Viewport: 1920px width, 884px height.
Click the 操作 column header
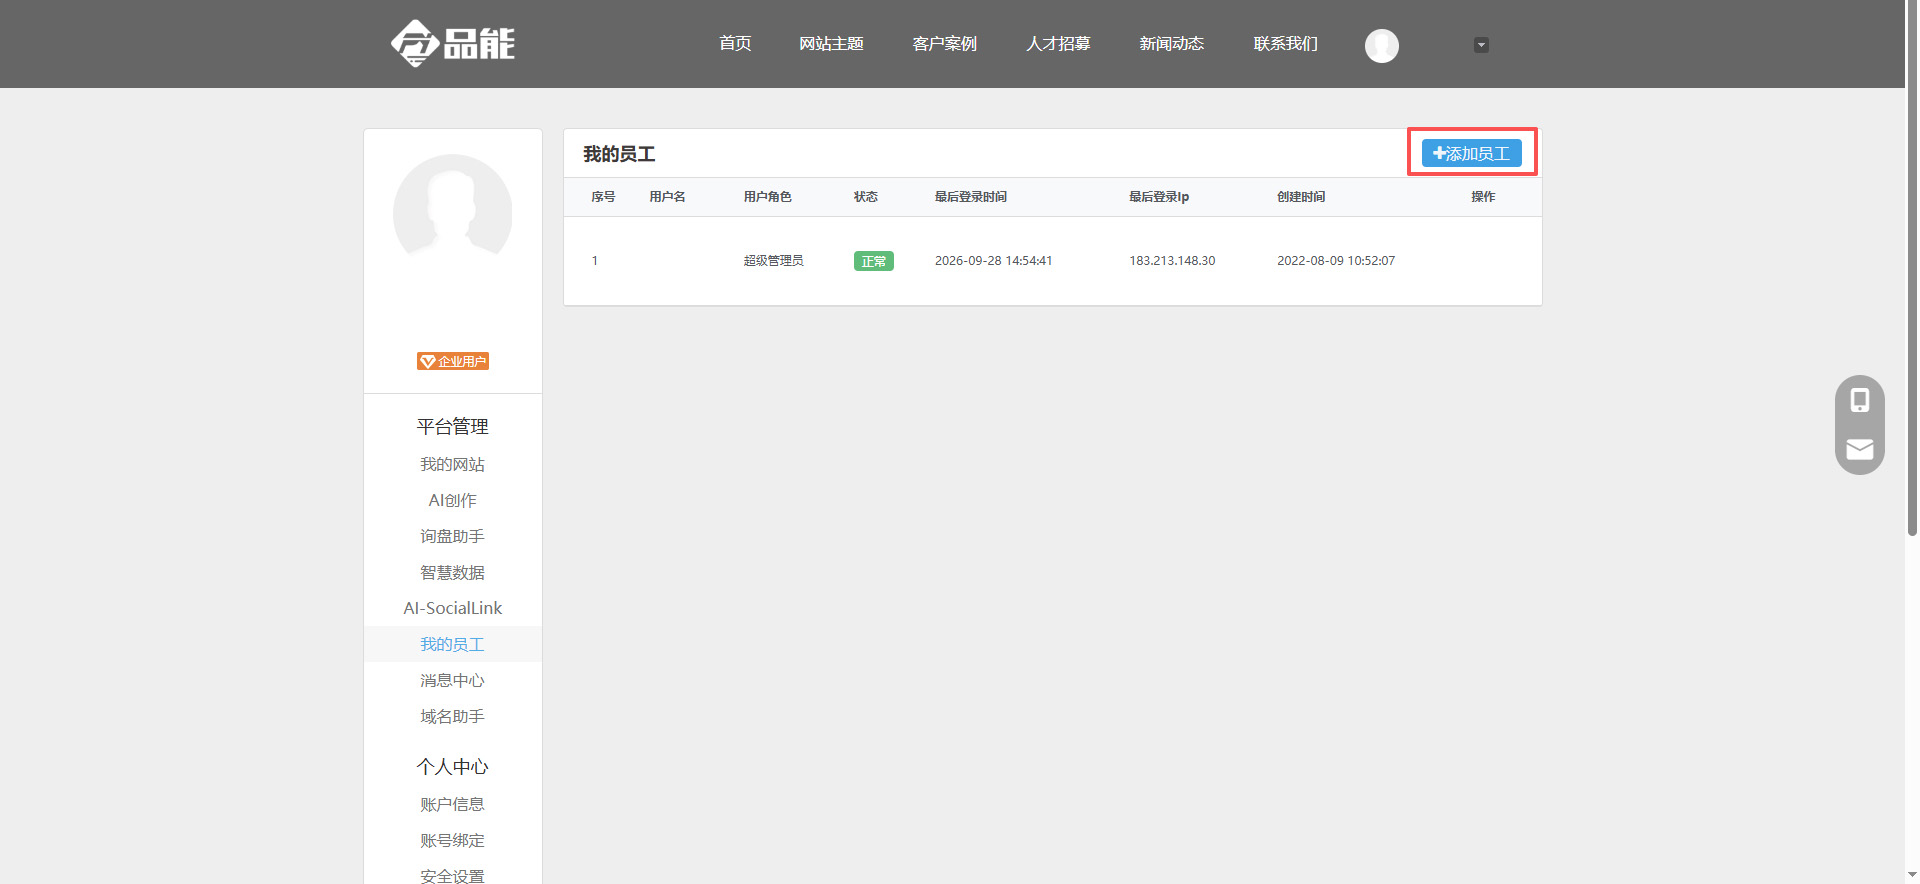tap(1483, 197)
